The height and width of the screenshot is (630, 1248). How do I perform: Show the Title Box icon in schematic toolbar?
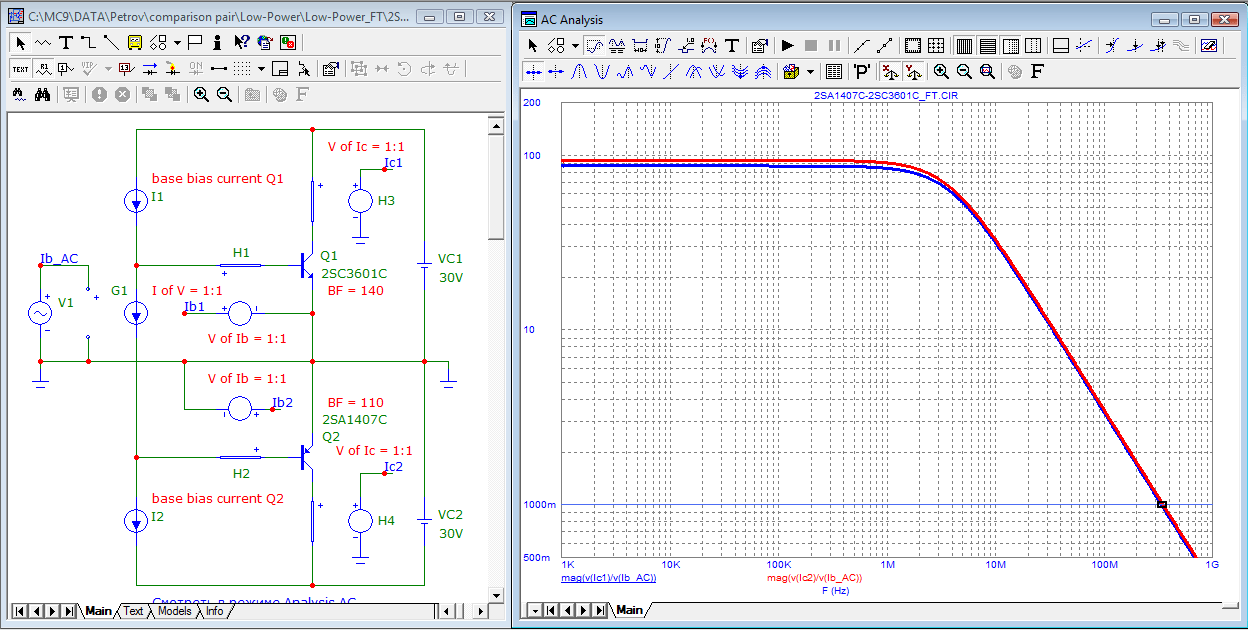tap(280, 69)
